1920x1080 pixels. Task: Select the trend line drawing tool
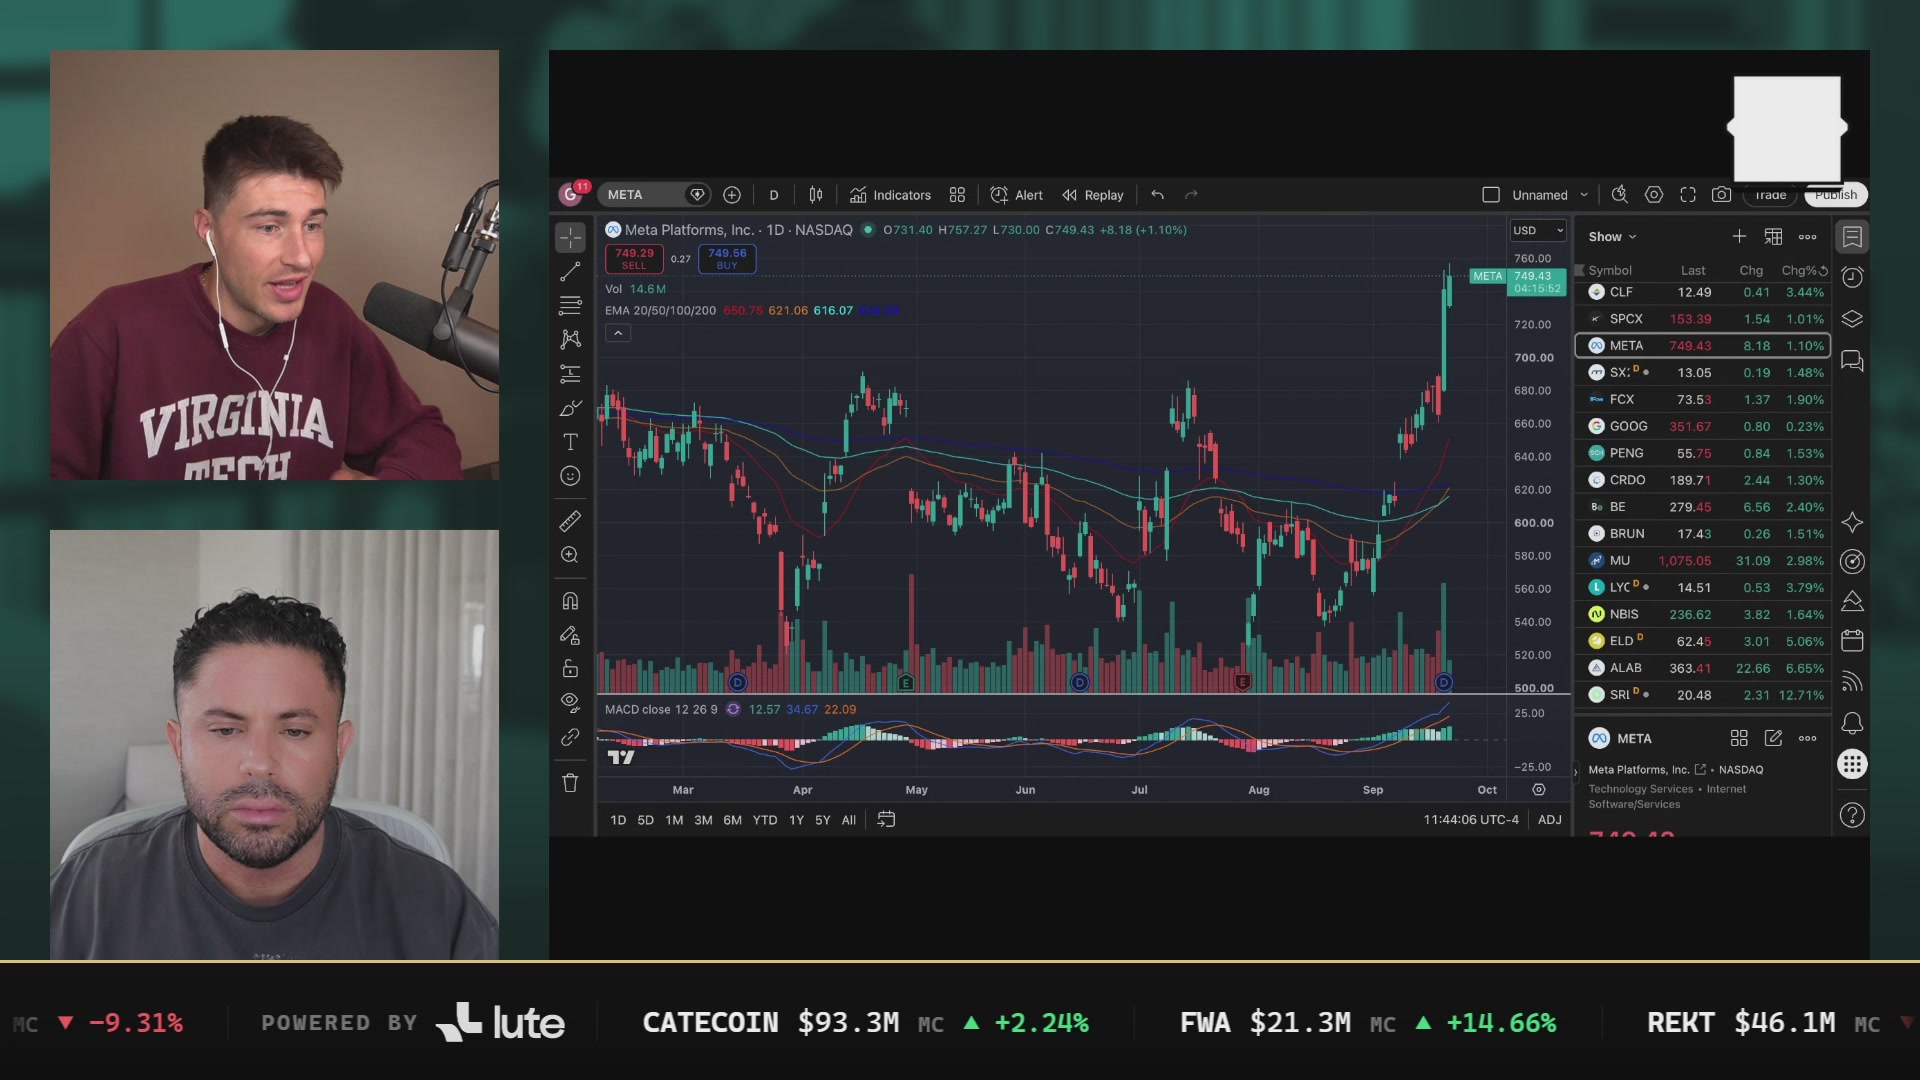(570, 271)
